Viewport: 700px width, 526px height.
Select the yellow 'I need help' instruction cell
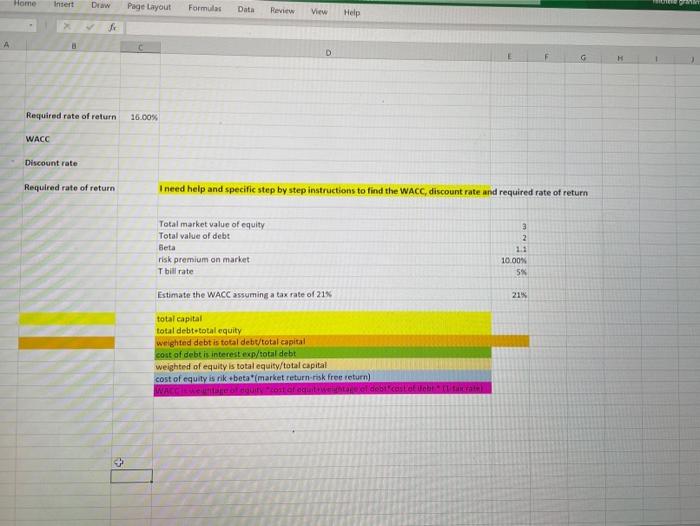pyautogui.click(x=324, y=190)
